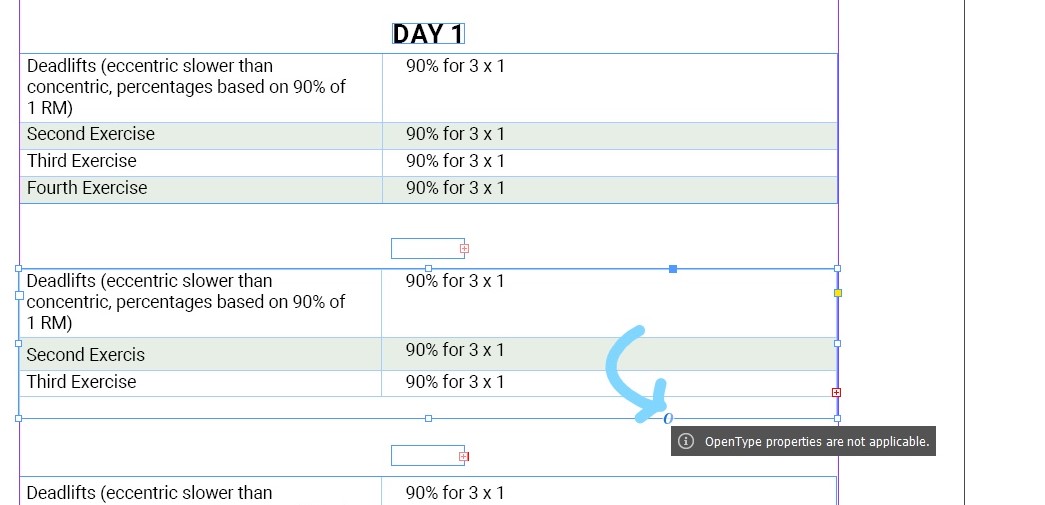Click the OpenType badge icon on frame bottom edge
The height and width of the screenshot is (505, 1045).
click(668, 418)
